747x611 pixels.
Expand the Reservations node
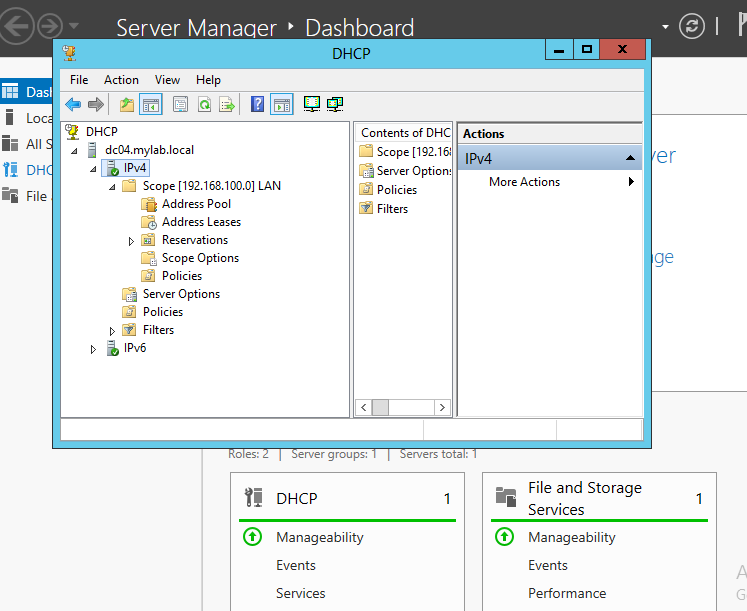coord(131,241)
